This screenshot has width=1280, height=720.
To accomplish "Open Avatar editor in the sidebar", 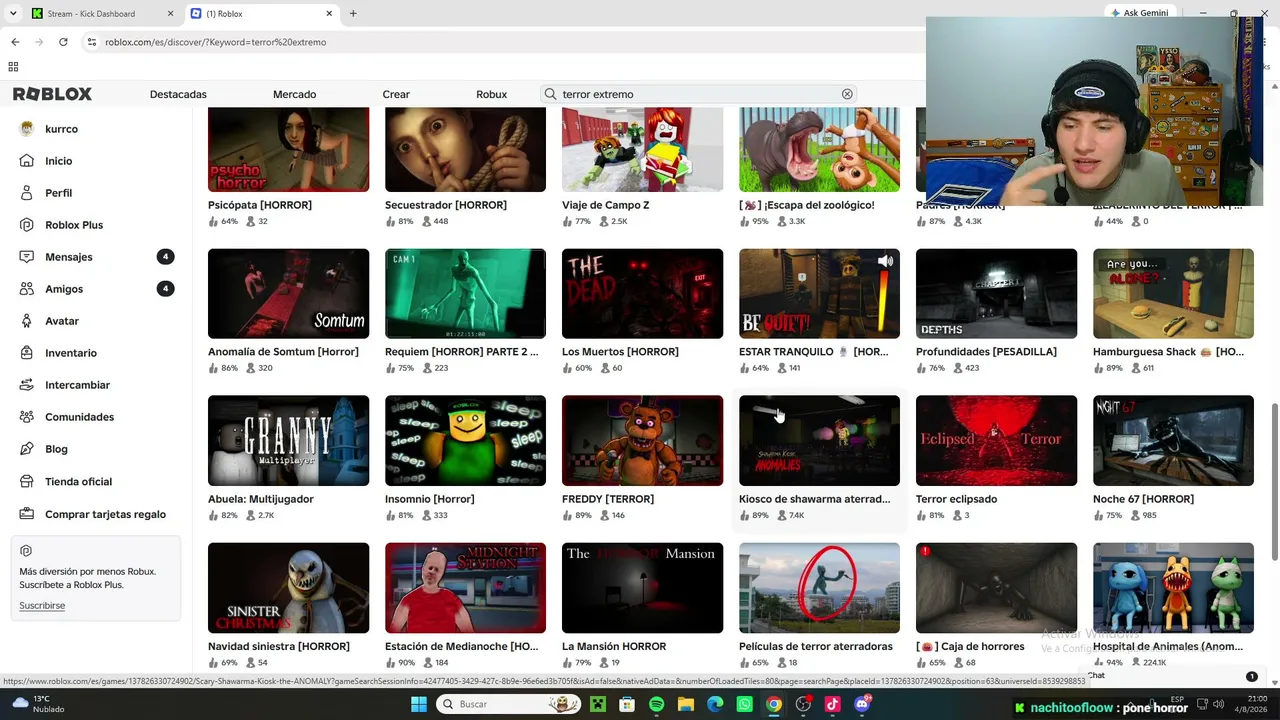I will [x=62, y=321].
